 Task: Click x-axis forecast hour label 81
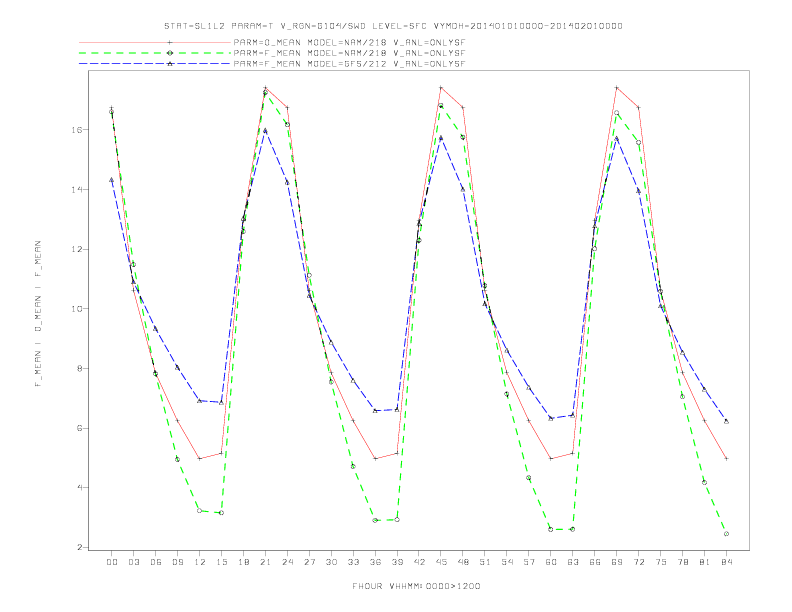point(705,562)
